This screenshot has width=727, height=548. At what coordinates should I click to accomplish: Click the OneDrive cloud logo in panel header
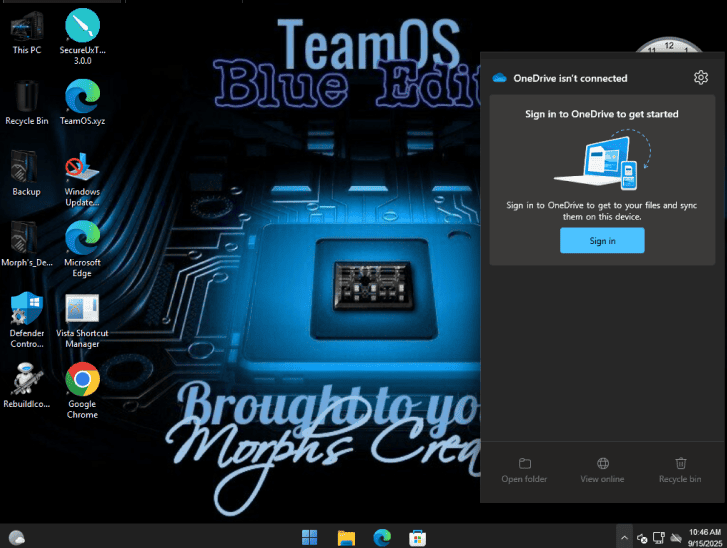tap(499, 77)
